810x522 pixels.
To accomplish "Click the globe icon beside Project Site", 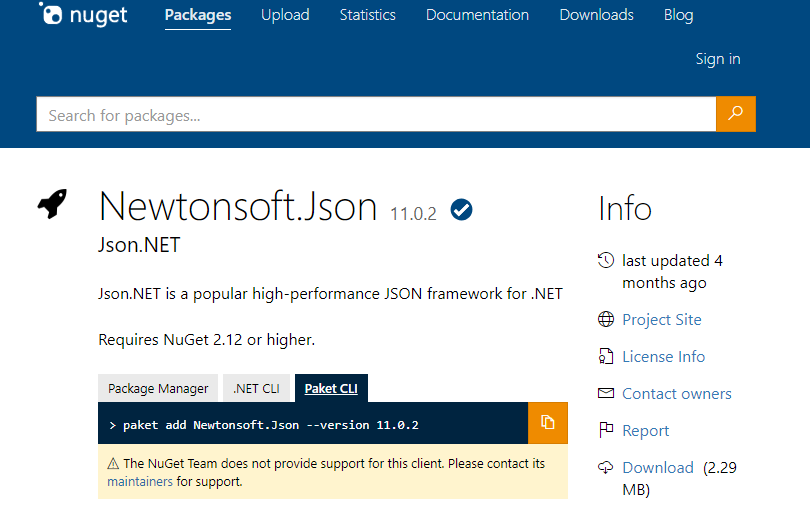I will point(605,319).
